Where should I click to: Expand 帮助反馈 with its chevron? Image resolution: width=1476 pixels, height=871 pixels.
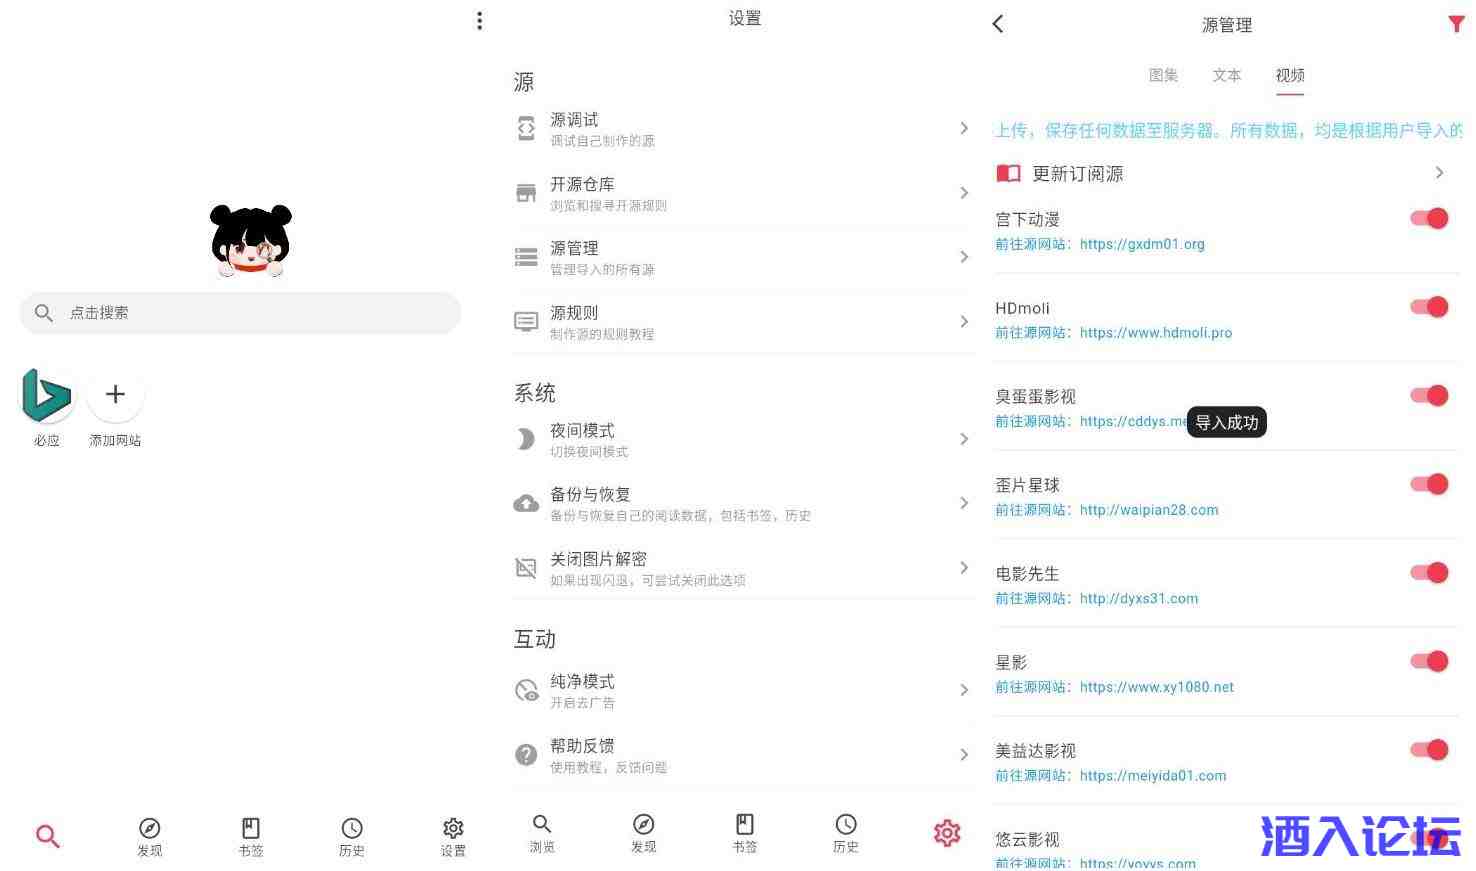pyautogui.click(x=964, y=755)
